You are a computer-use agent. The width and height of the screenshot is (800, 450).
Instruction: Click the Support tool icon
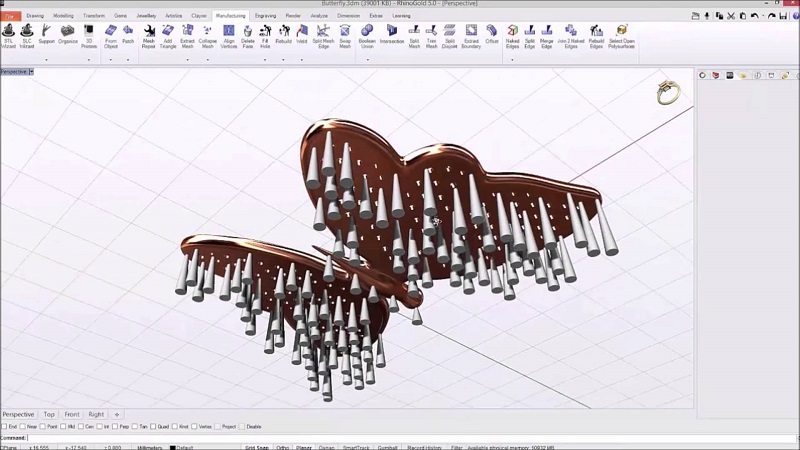[46, 35]
